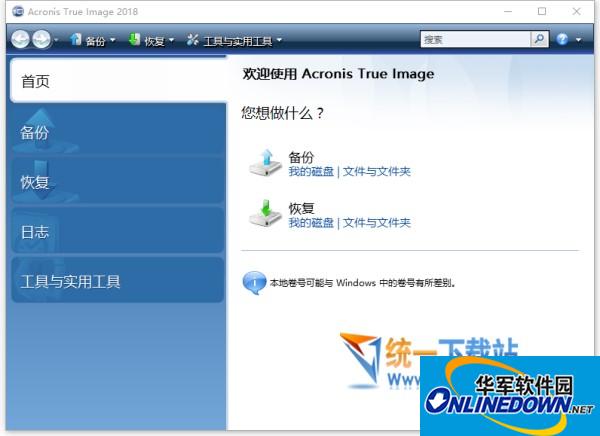Viewport: 600px width, 436px height.
Task: Click into the 搜索 search field
Action: pos(476,39)
